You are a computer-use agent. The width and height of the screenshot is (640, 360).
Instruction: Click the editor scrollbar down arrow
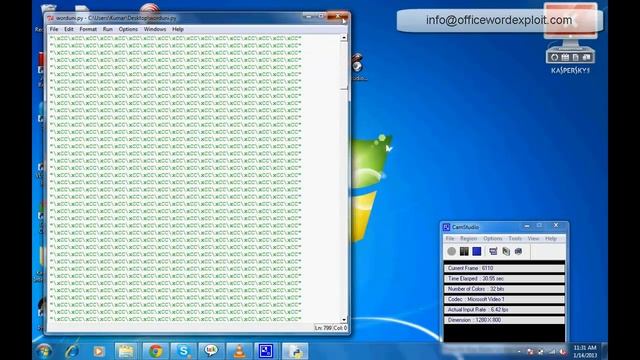(344, 320)
